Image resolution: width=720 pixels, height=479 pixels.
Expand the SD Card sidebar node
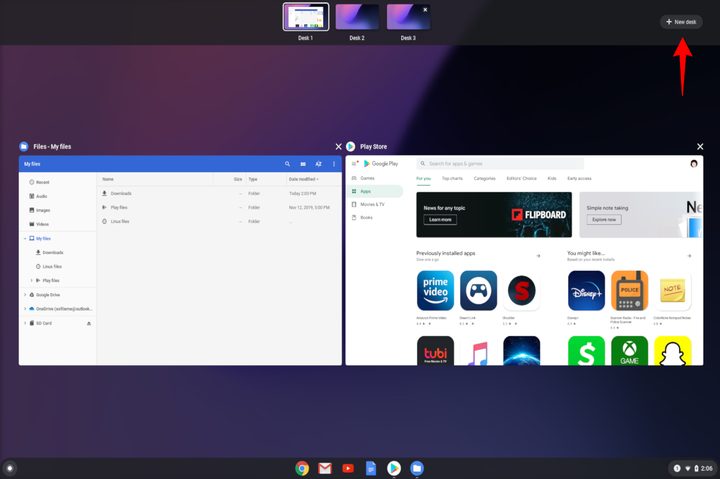click(25, 323)
